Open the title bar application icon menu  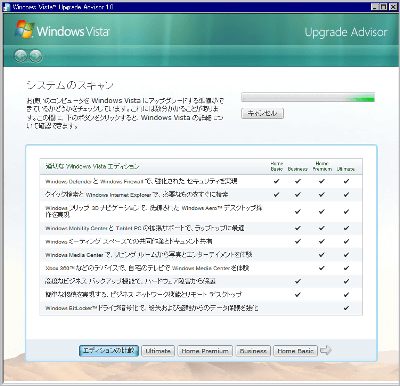7,7
